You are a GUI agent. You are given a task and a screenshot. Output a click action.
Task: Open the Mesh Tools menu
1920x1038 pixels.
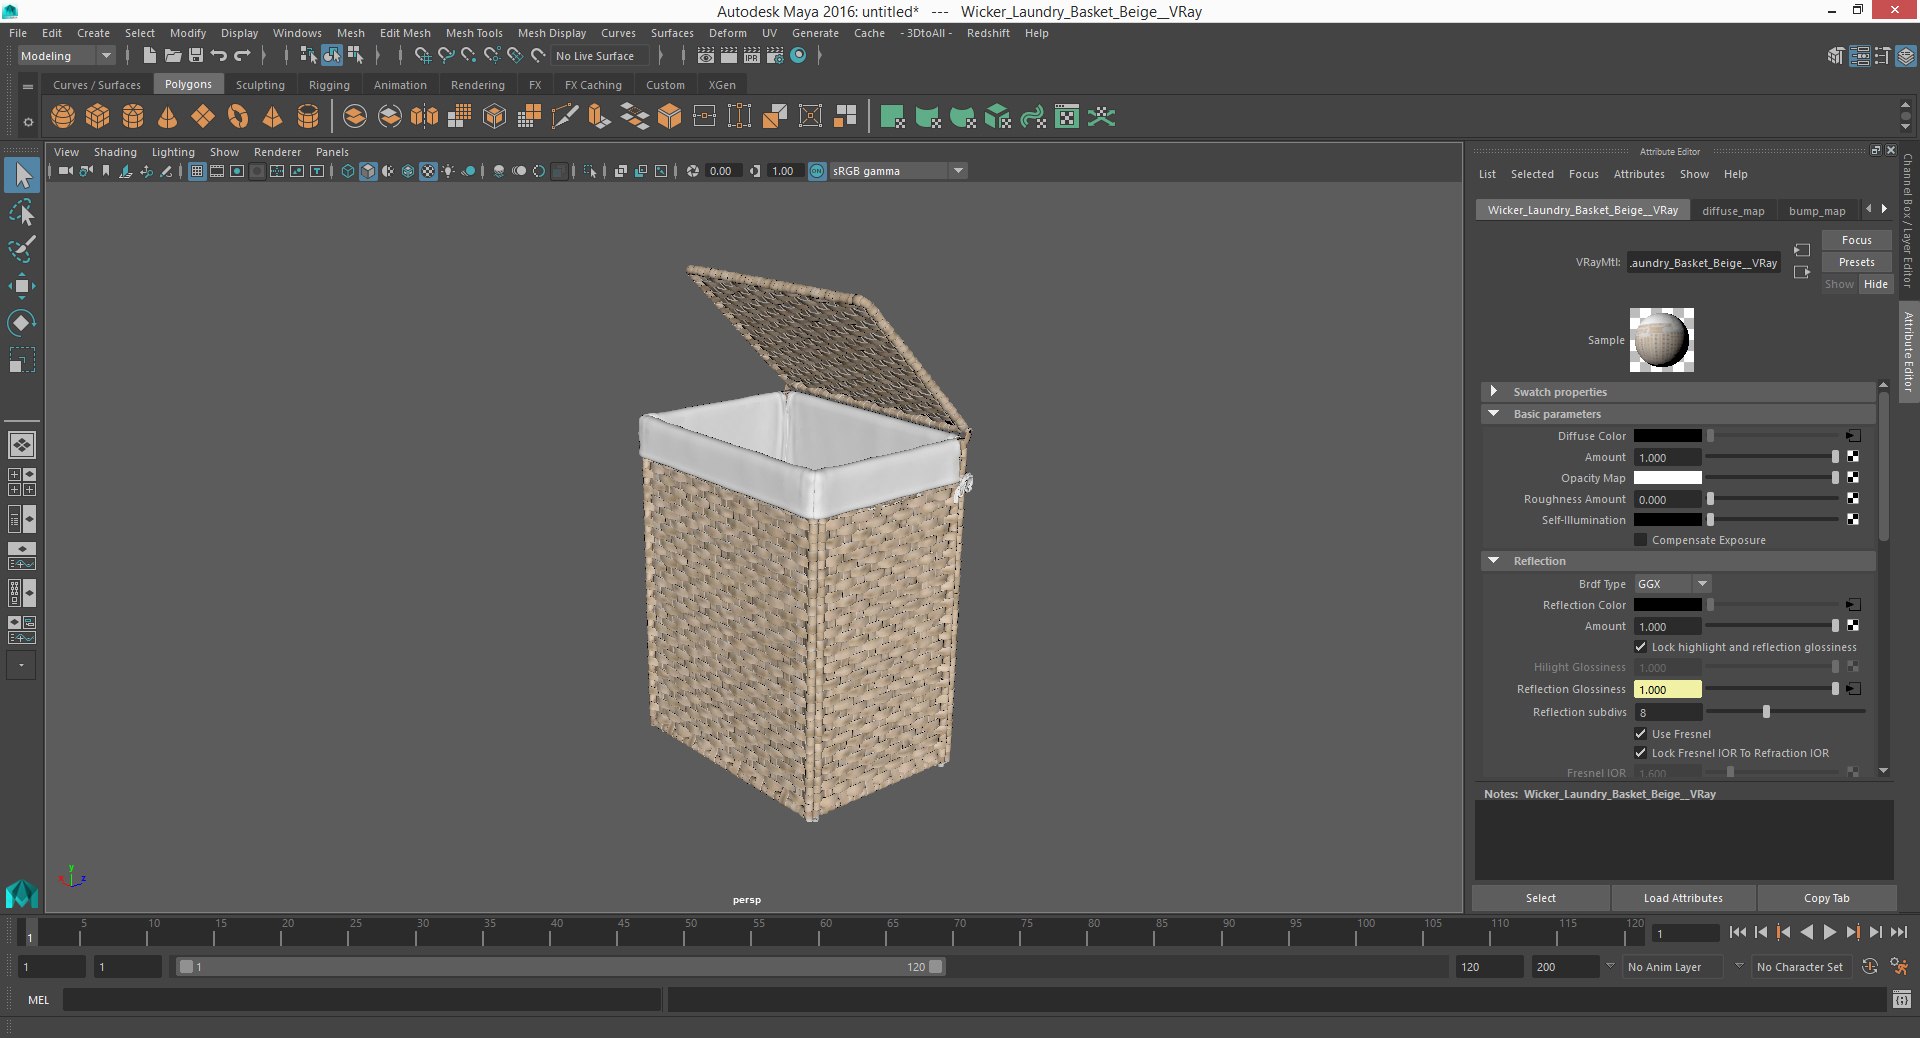tap(474, 33)
